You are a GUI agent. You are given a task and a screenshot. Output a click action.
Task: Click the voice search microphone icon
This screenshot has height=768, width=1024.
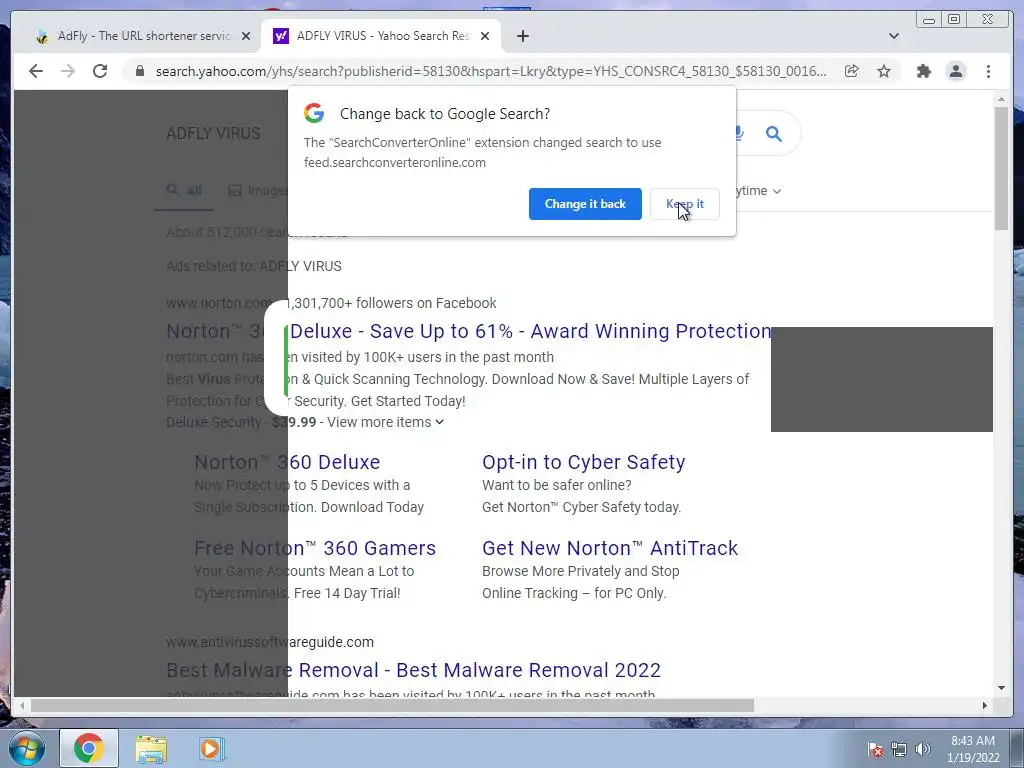tap(739, 133)
